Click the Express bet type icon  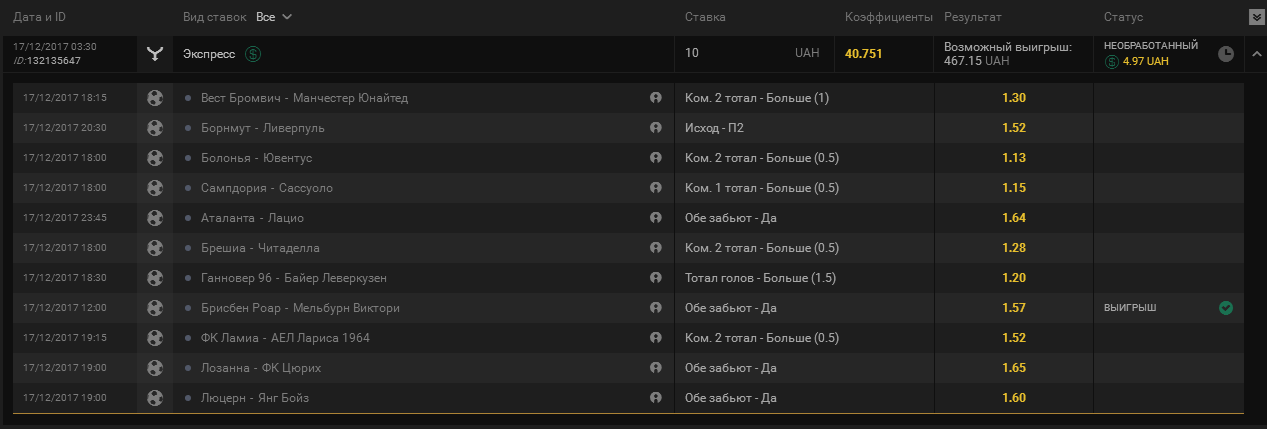pos(153,54)
